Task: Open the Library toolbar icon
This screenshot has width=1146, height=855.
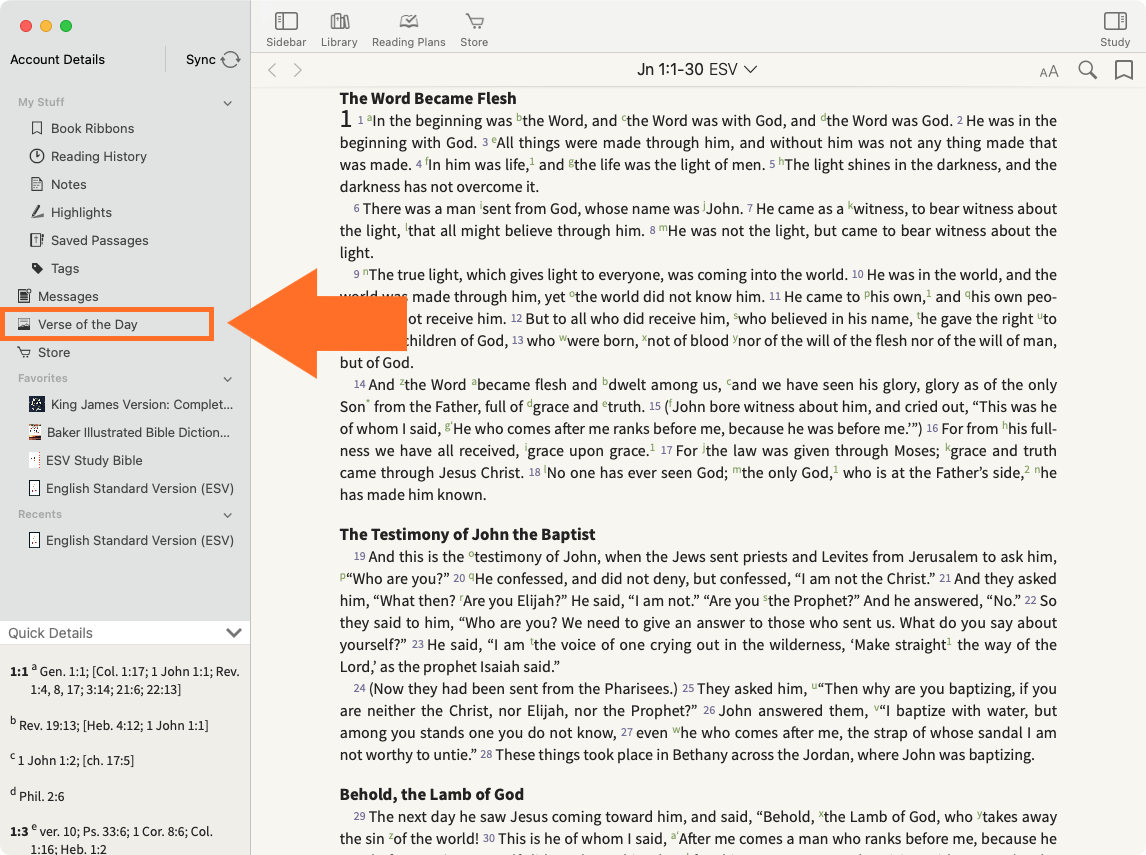Action: [x=340, y=21]
